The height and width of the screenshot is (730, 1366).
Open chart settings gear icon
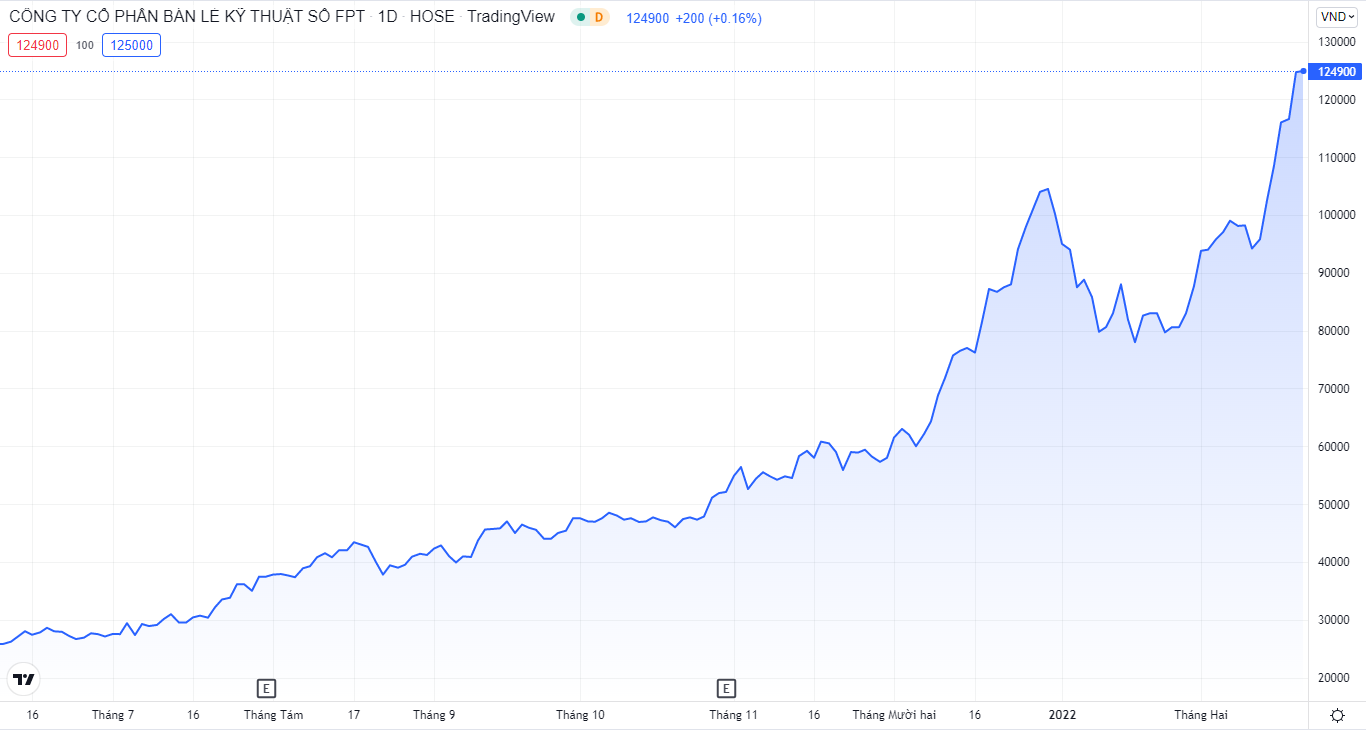(x=1337, y=715)
